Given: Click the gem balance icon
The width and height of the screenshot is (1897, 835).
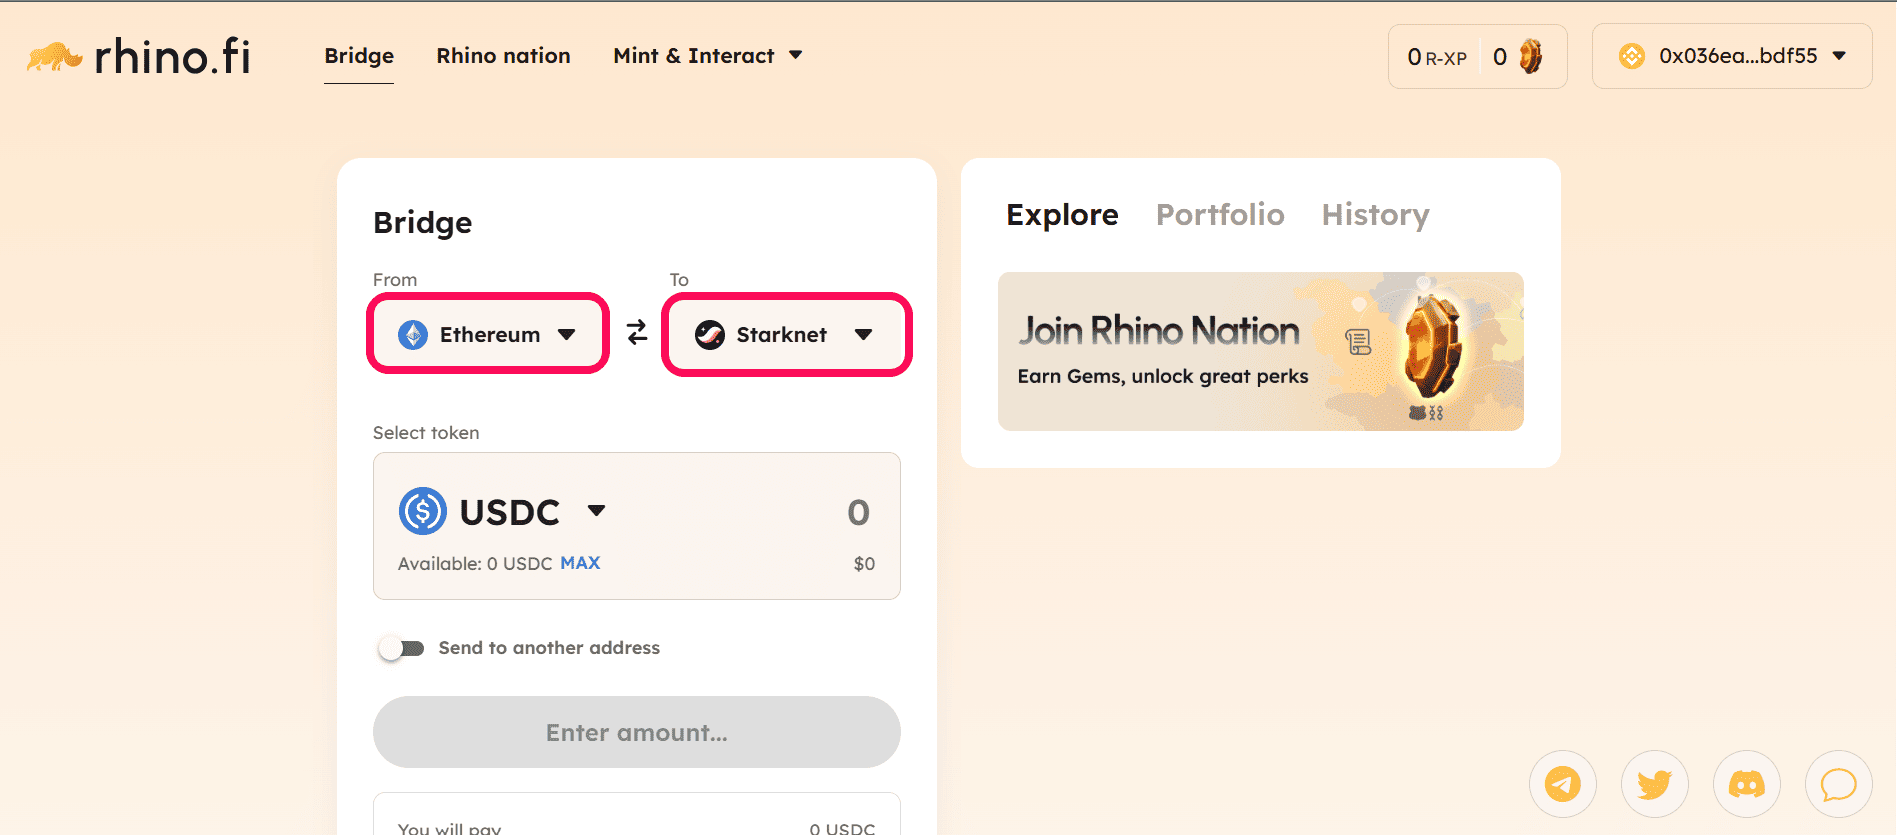Looking at the screenshot, I should click(x=1530, y=57).
